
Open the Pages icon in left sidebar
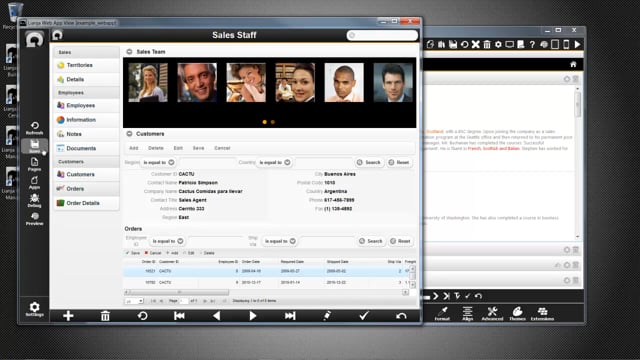(x=35, y=164)
